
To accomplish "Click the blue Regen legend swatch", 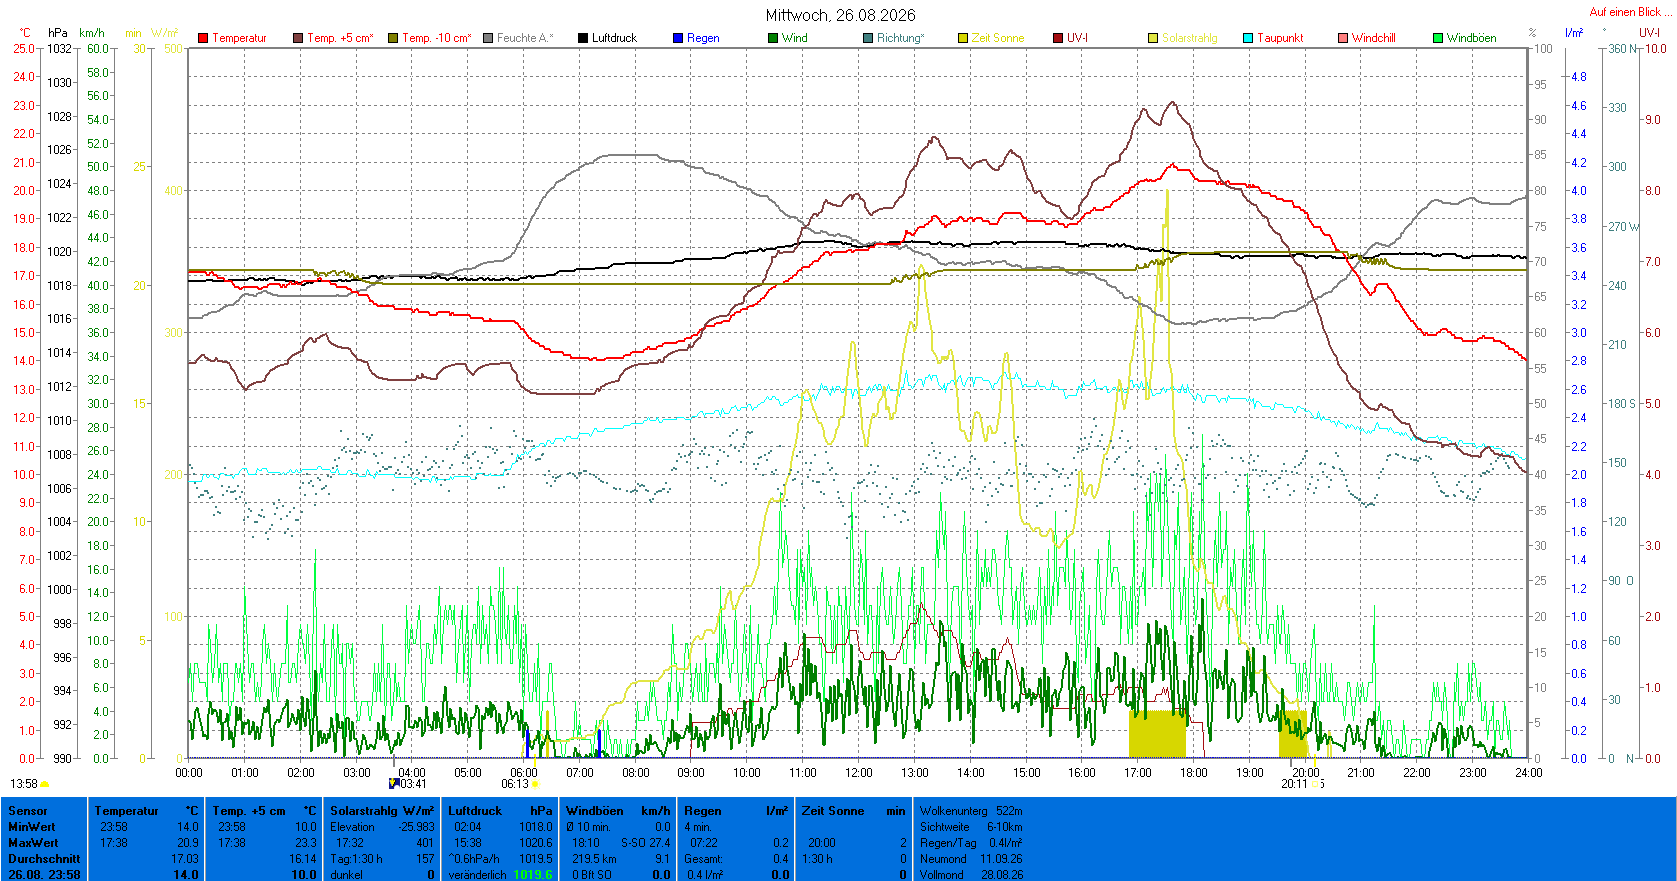I will [678, 38].
